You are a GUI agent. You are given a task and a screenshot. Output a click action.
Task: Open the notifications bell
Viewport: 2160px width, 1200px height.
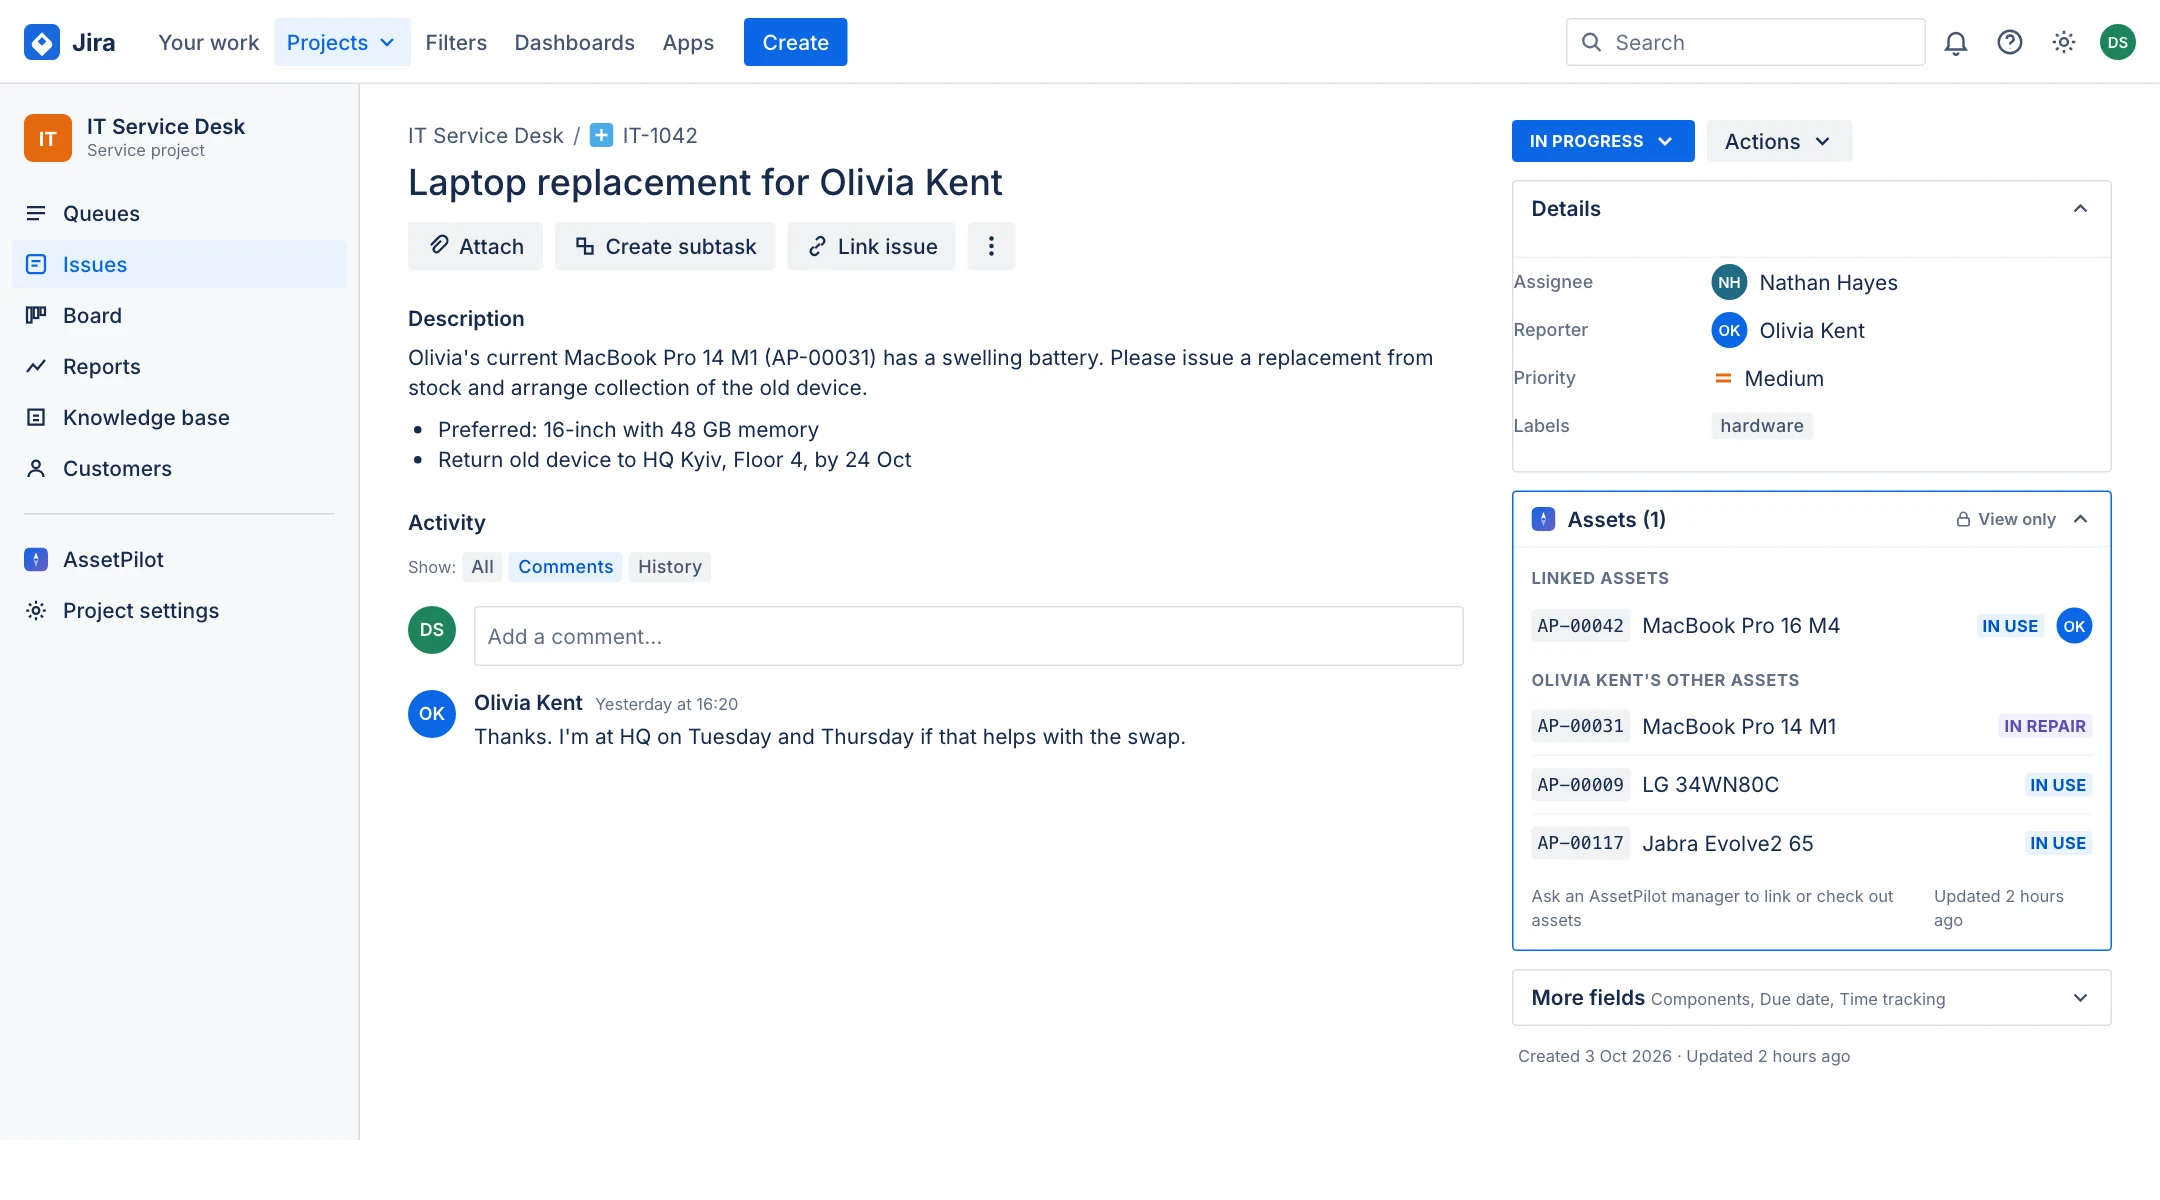[x=1956, y=42]
